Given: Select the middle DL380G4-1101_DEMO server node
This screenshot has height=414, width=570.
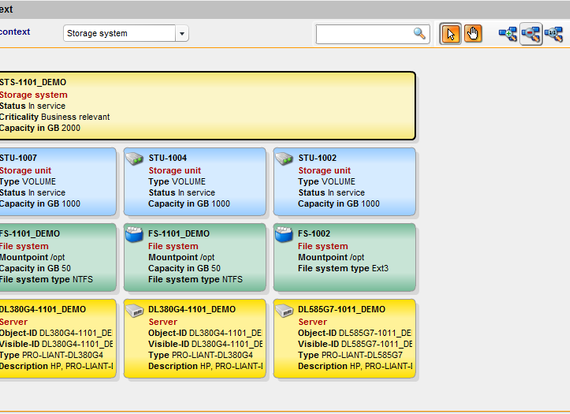Looking at the screenshot, I should [194, 338].
